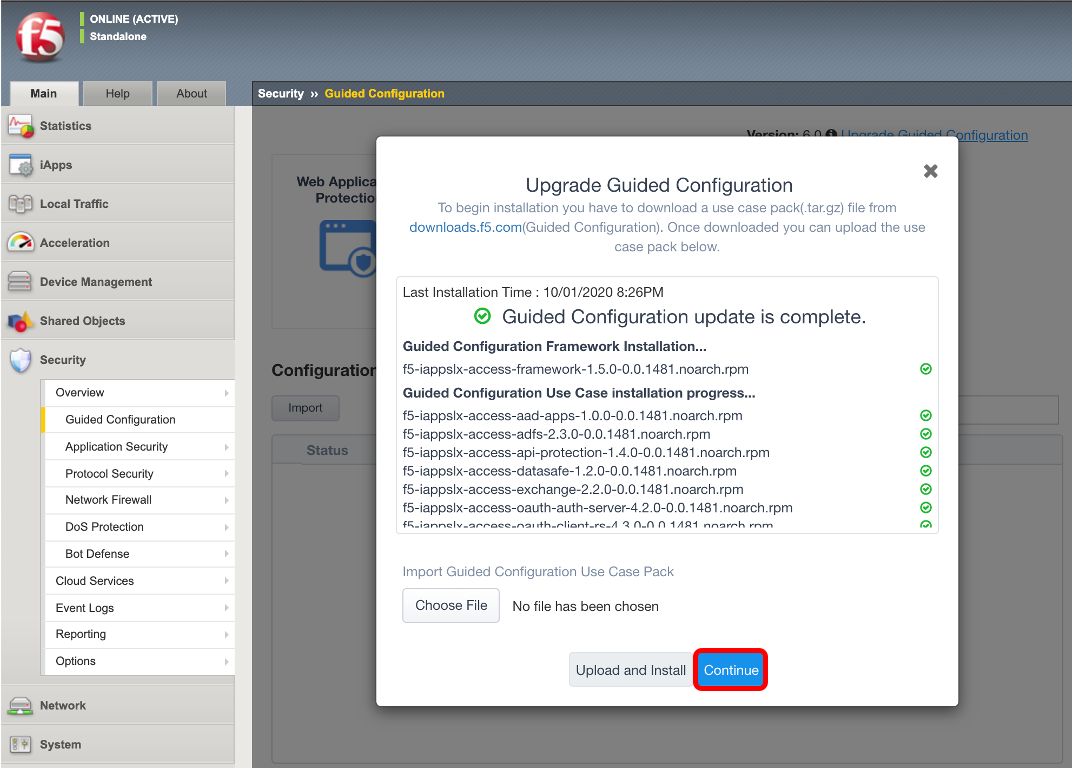The width and height of the screenshot is (1072, 768).
Task: Expand the Application Security submenu arrow
Action: pos(226,447)
